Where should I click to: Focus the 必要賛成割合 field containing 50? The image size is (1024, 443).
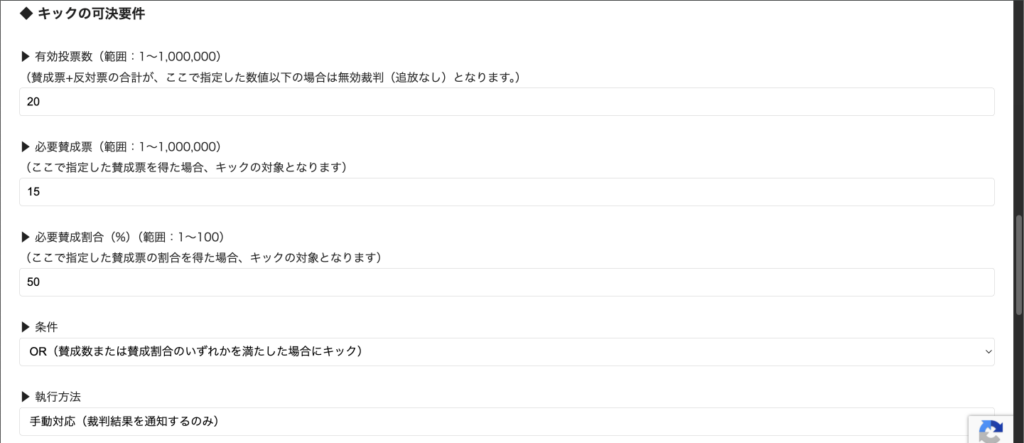pyautogui.click(x=506, y=282)
